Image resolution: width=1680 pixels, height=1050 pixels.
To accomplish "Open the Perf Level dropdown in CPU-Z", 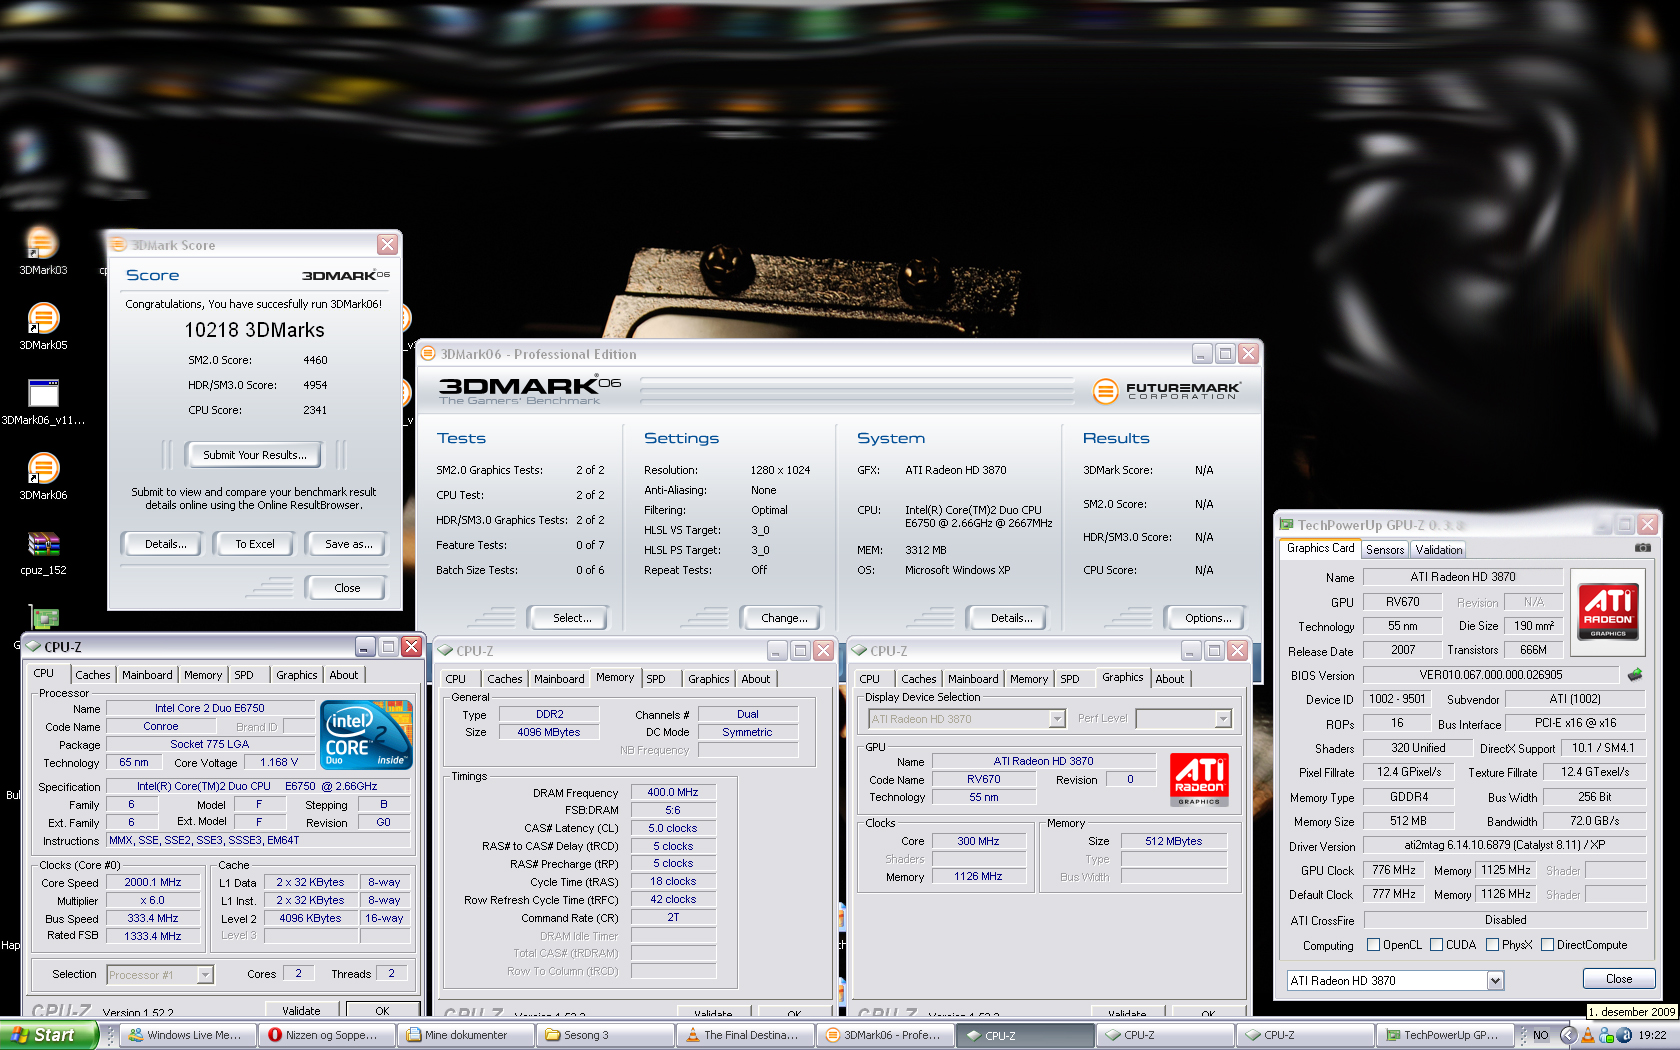I will tap(1223, 719).
